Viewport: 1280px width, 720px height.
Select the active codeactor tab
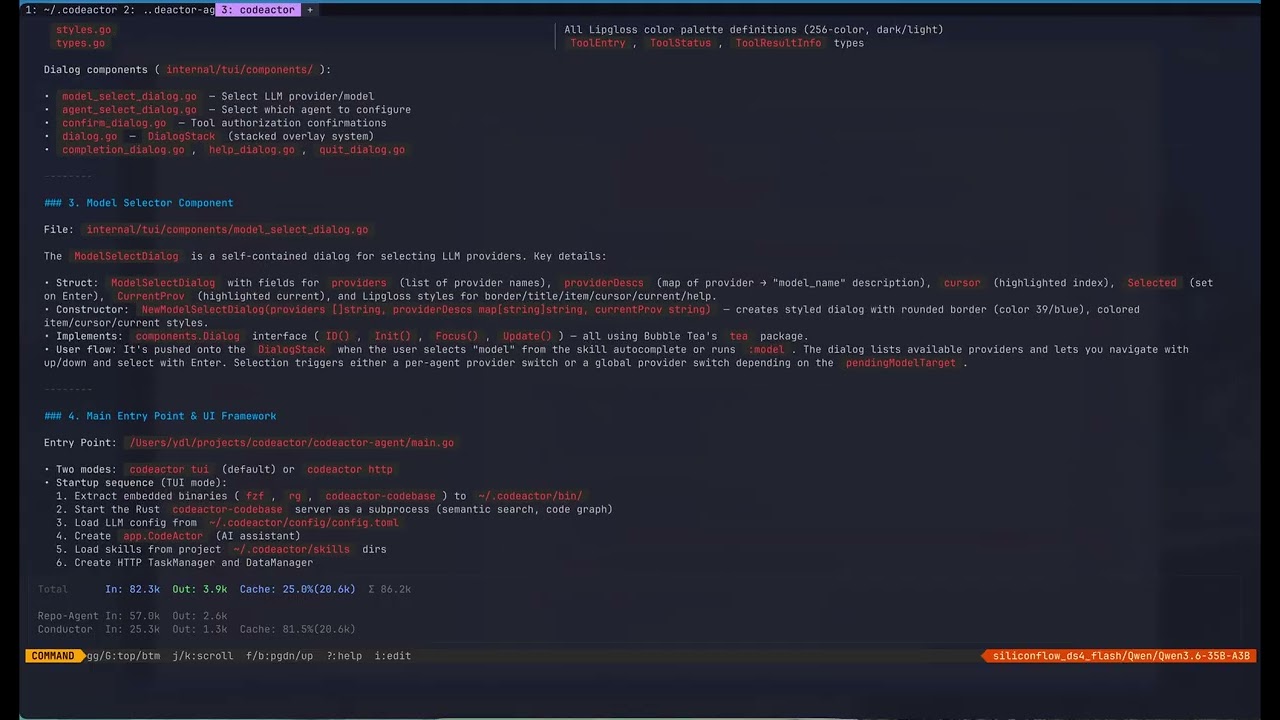pyautogui.click(x=258, y=10)
